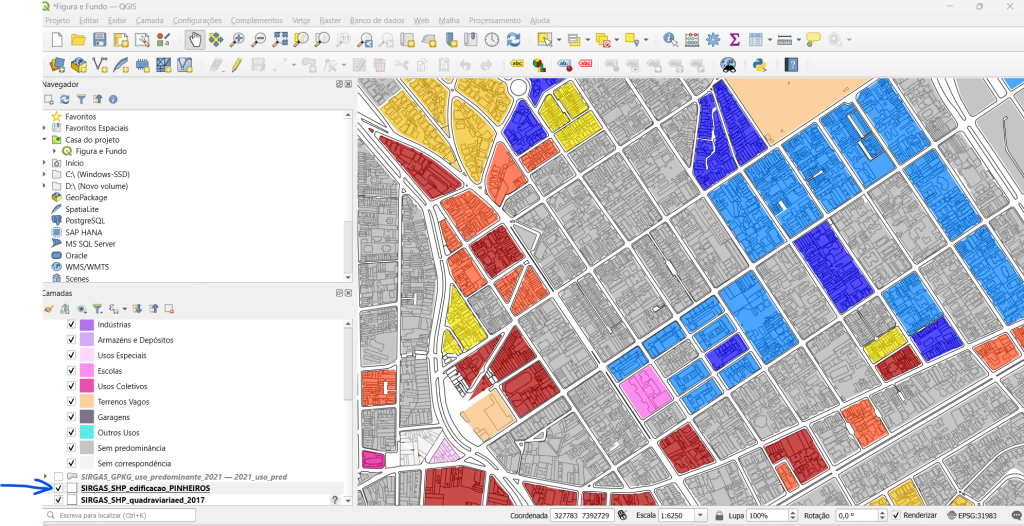Expand the D:\ (Novo volume) drive
Image resolution: width=1024 pixels, height=526 pixels.
tap(45, 186)
